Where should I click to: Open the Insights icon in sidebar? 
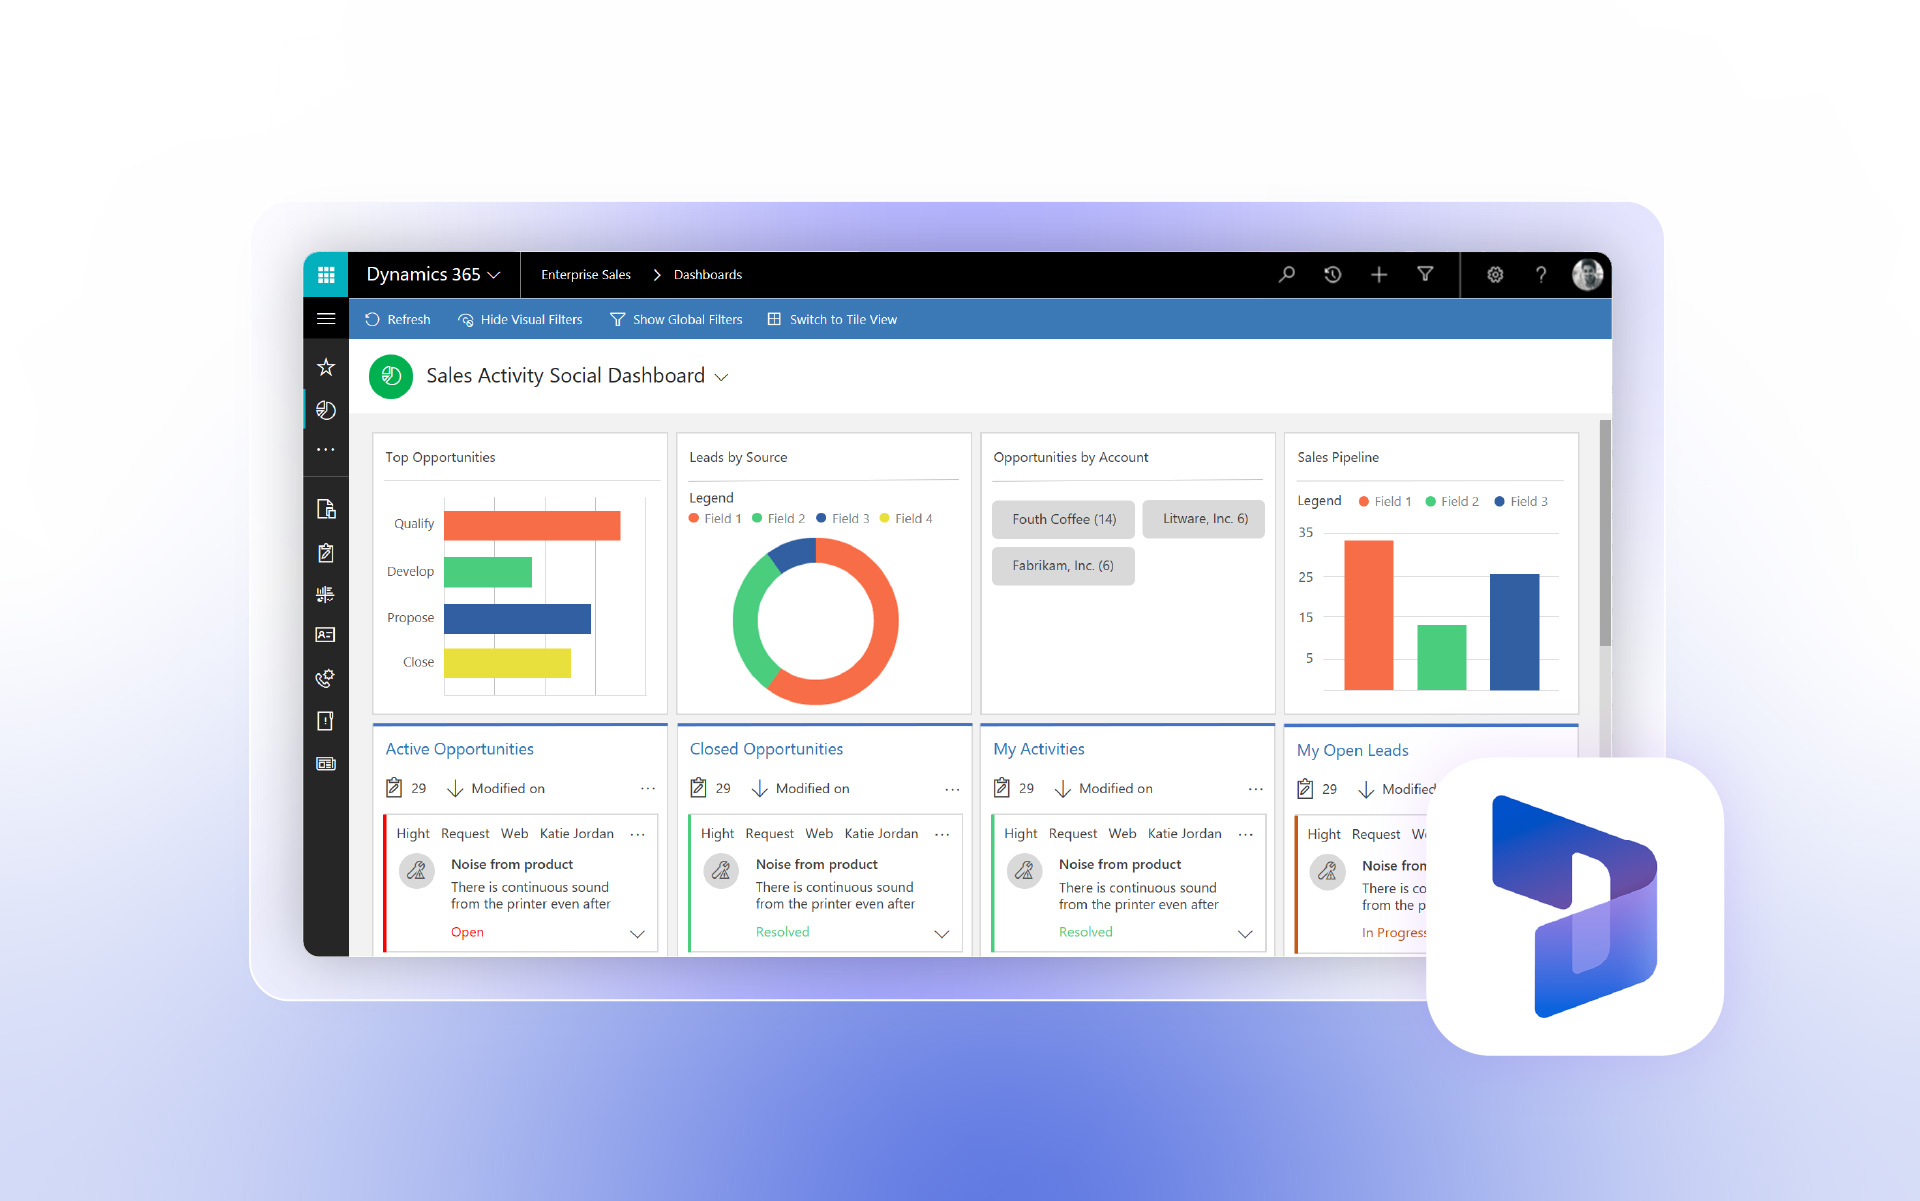click(328, 411)
